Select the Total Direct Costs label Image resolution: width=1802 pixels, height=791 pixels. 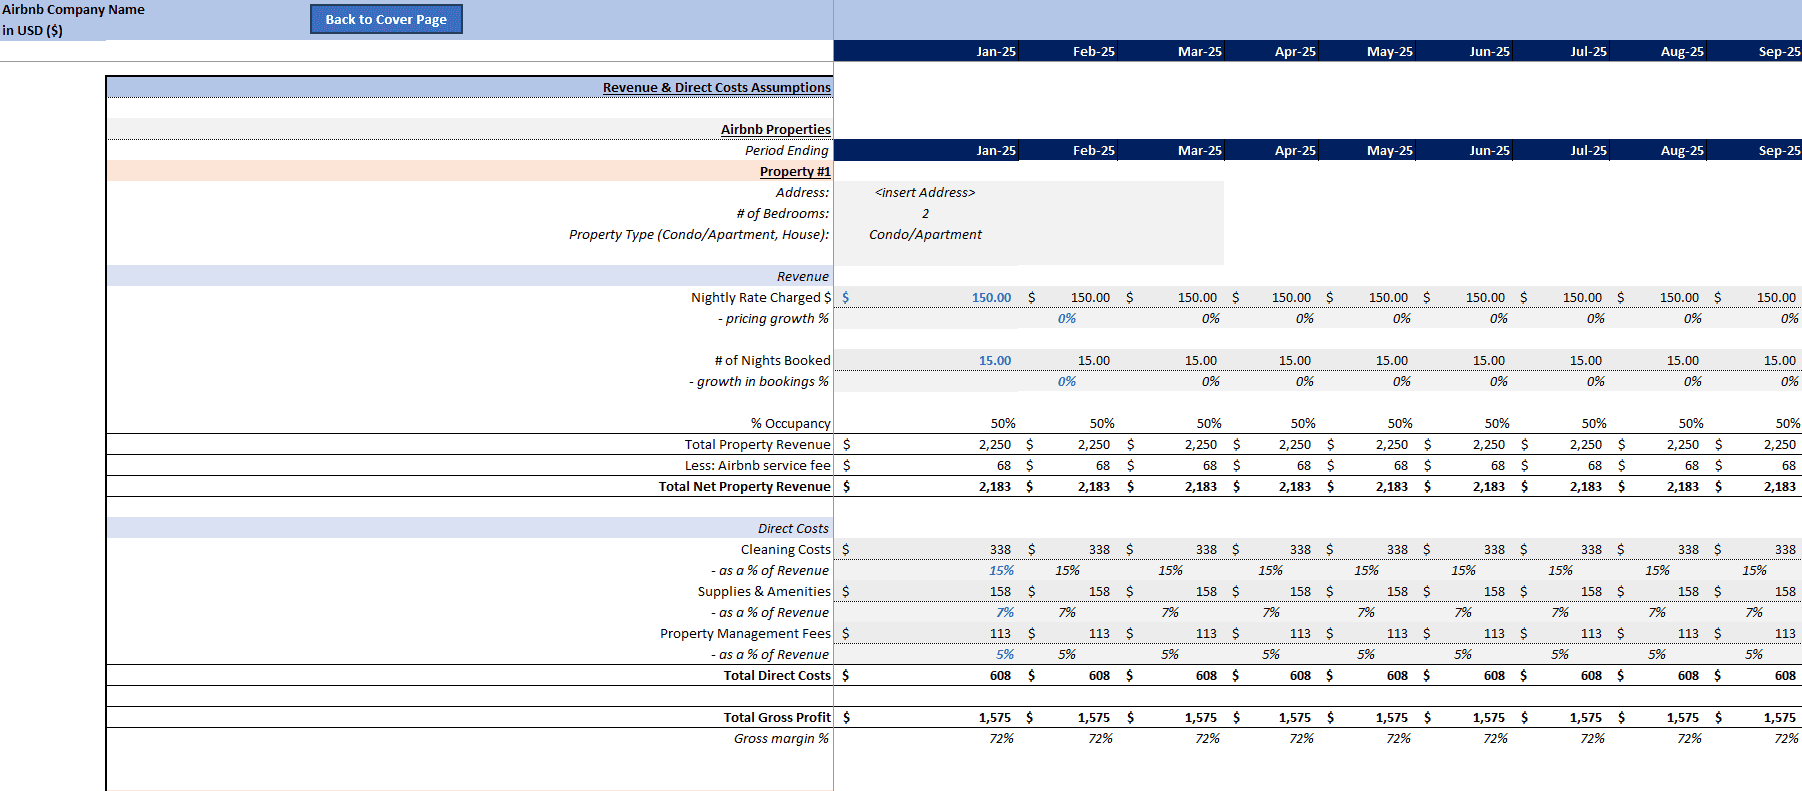coord(777,675)
